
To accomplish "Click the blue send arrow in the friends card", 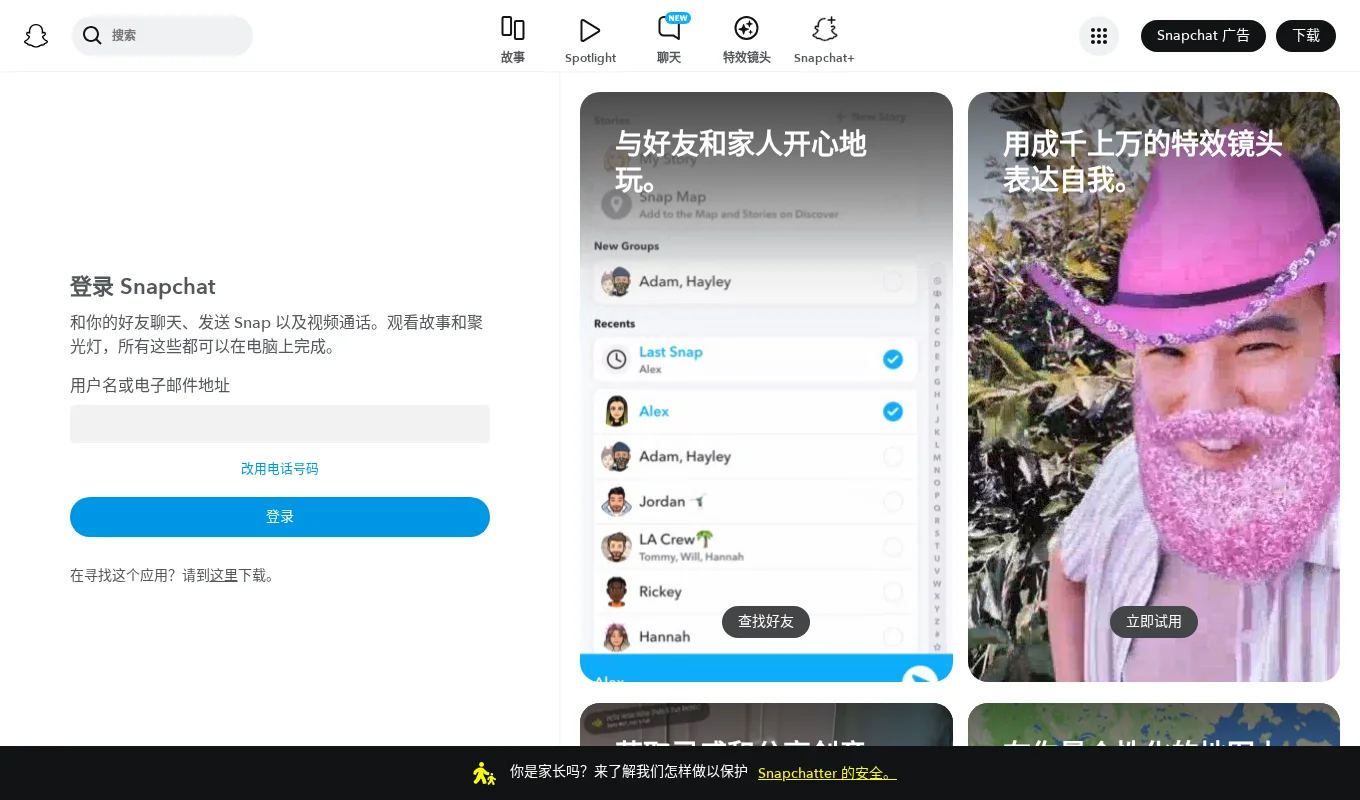I will pos(919,678).
